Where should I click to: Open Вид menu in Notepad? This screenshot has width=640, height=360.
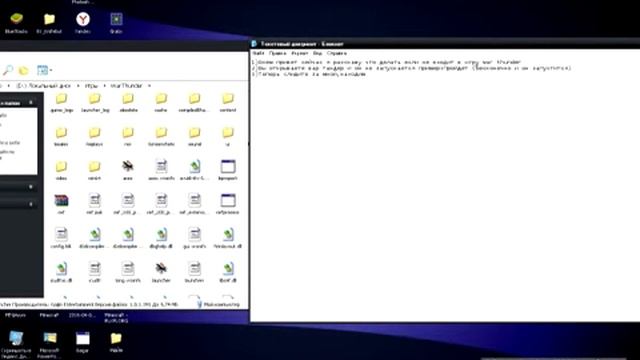[x=317, y=53]
